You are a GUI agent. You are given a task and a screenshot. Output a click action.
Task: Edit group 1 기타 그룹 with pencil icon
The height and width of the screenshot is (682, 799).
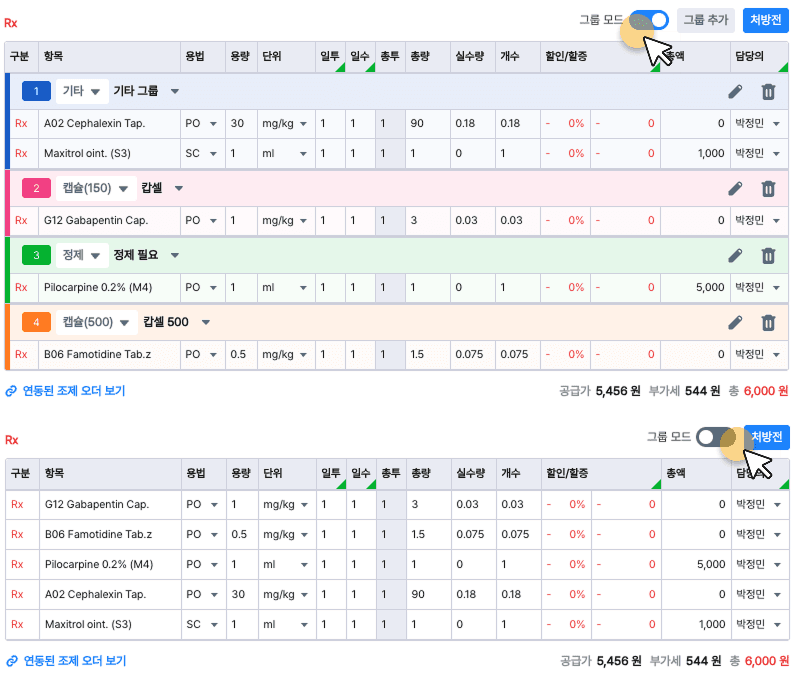[735, 92]
